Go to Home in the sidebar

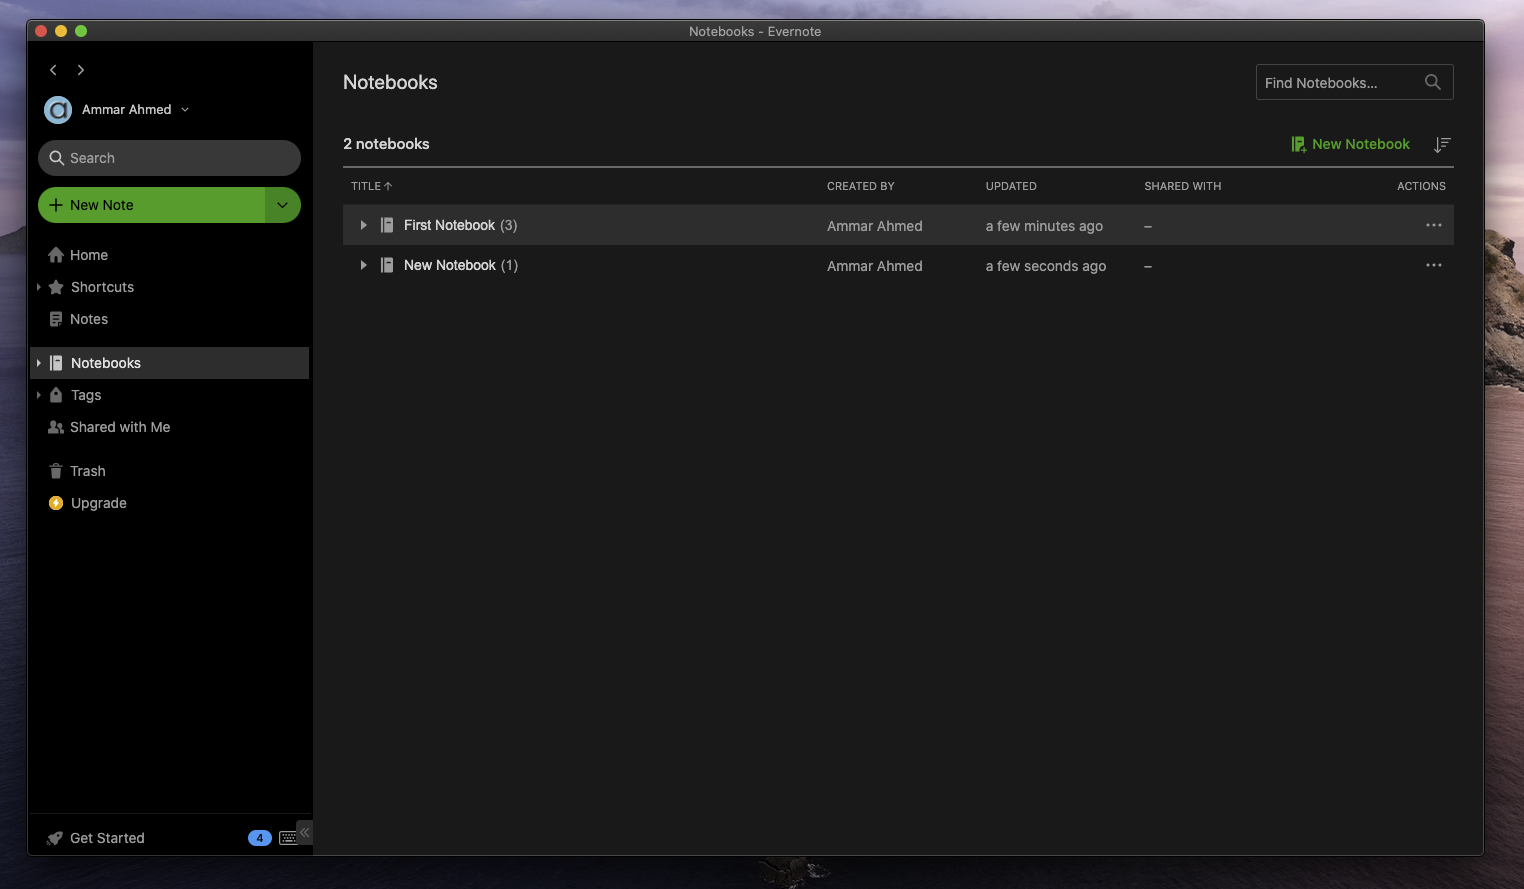coord(88,255)
